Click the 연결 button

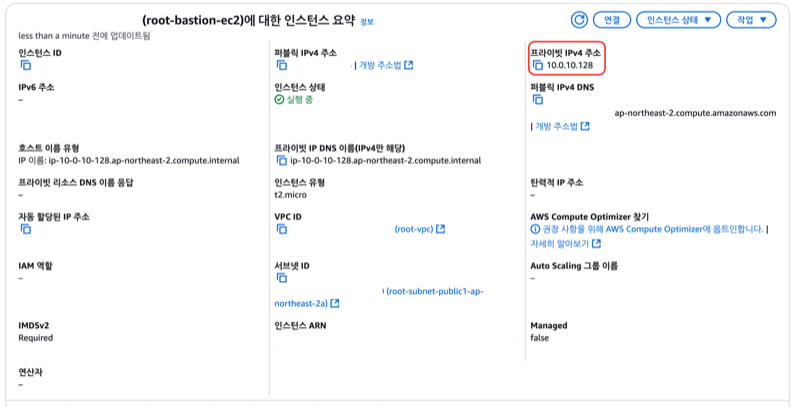click(x=612, y=20)
